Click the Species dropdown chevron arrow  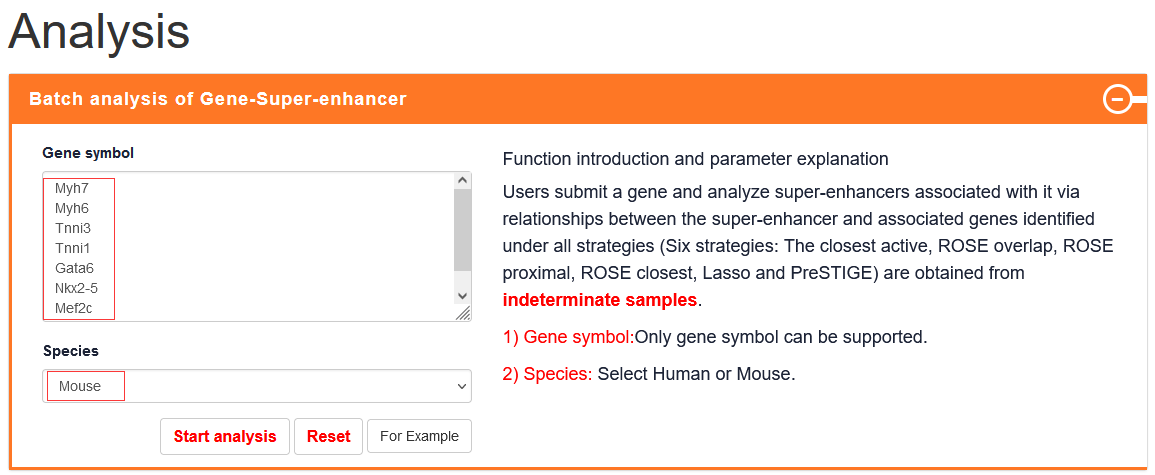click(x=462, y=386)
